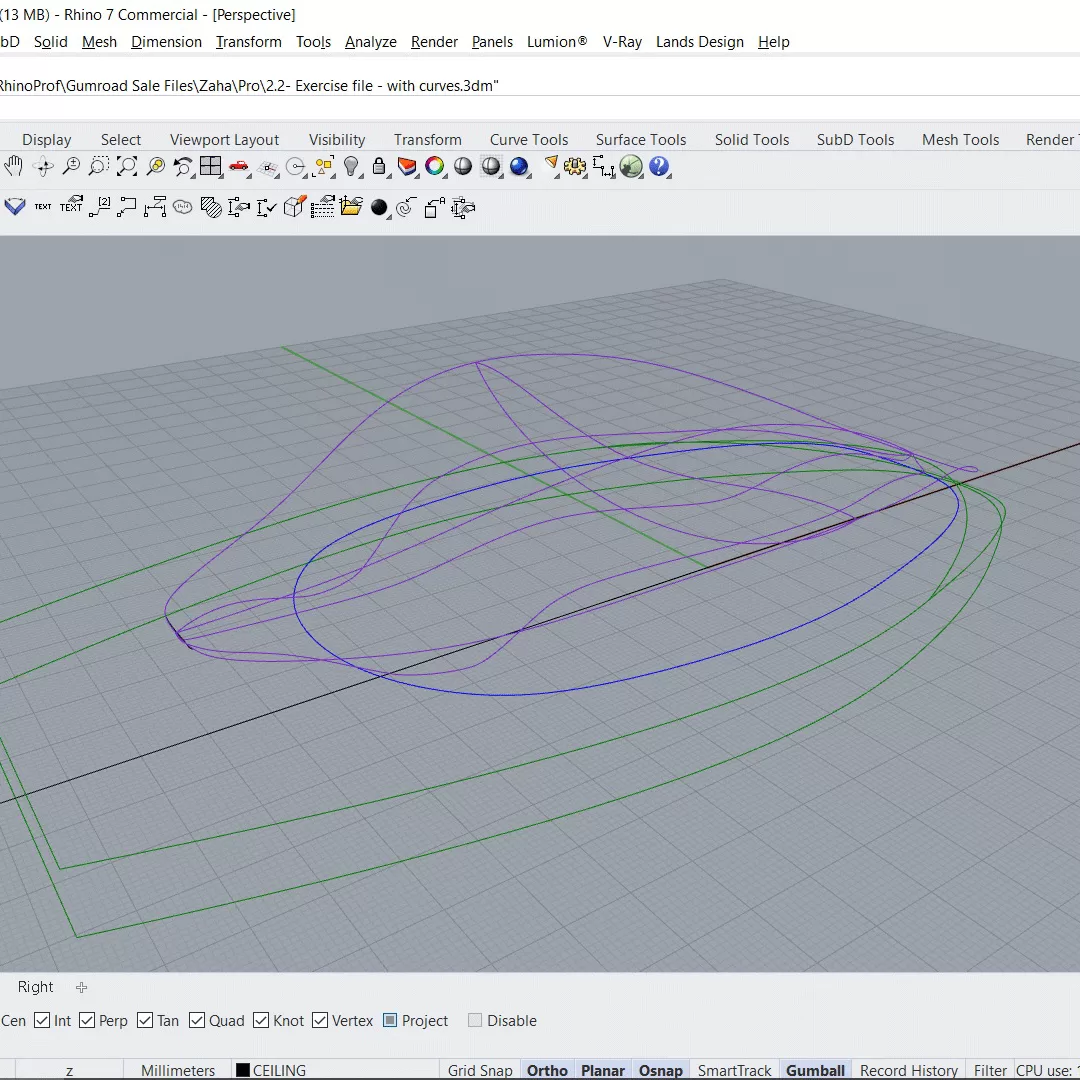Select the hatch tool icon
The height and width of the screenshot is (1080, 1080).
[x=211, y=207]
